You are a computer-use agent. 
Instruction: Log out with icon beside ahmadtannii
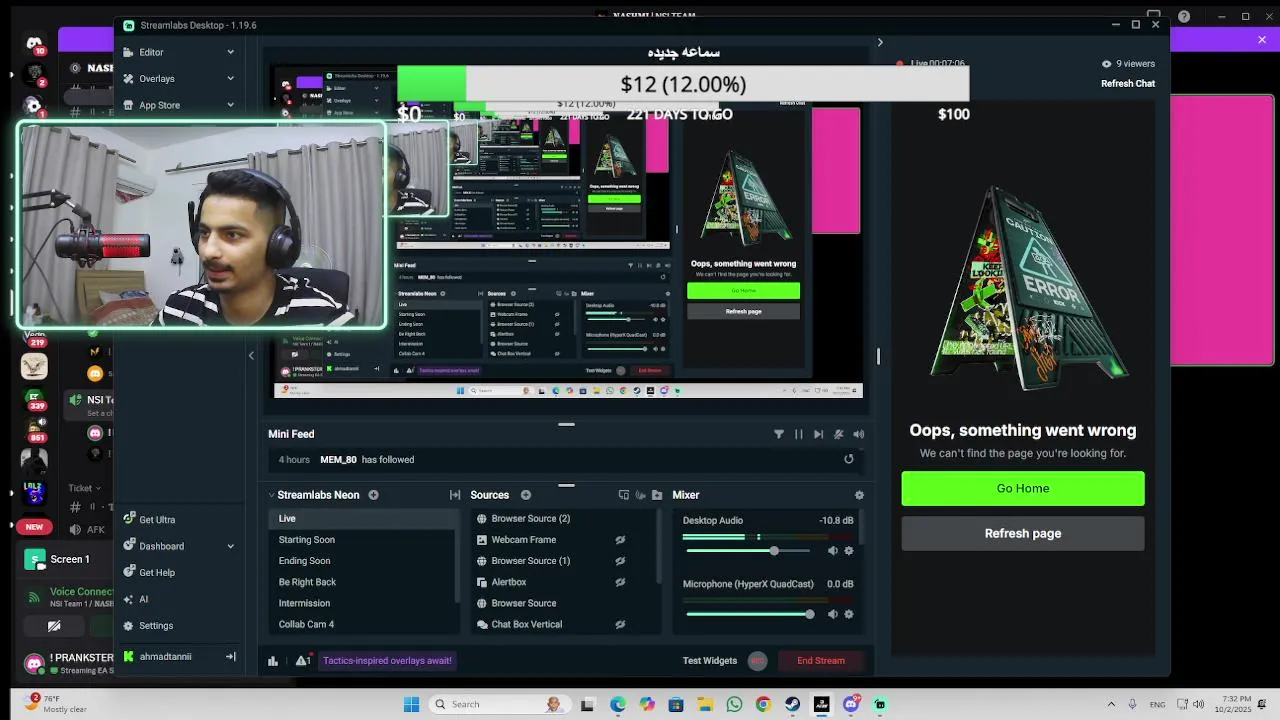click(230, 656)
